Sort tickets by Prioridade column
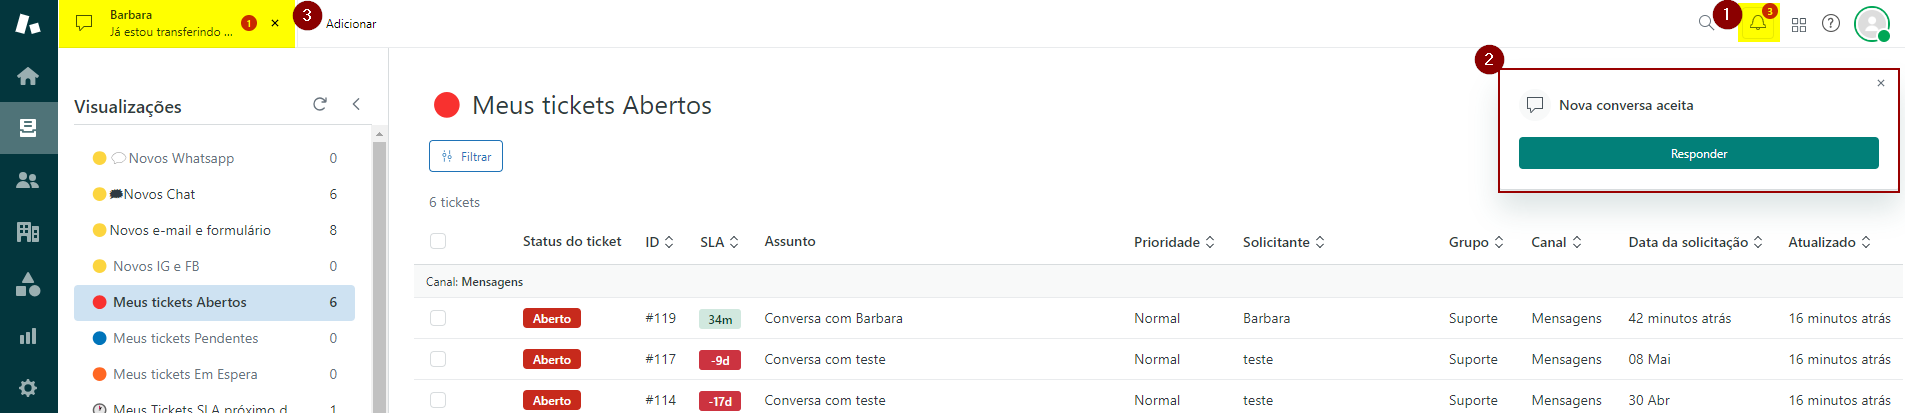 click(1173, 242)
